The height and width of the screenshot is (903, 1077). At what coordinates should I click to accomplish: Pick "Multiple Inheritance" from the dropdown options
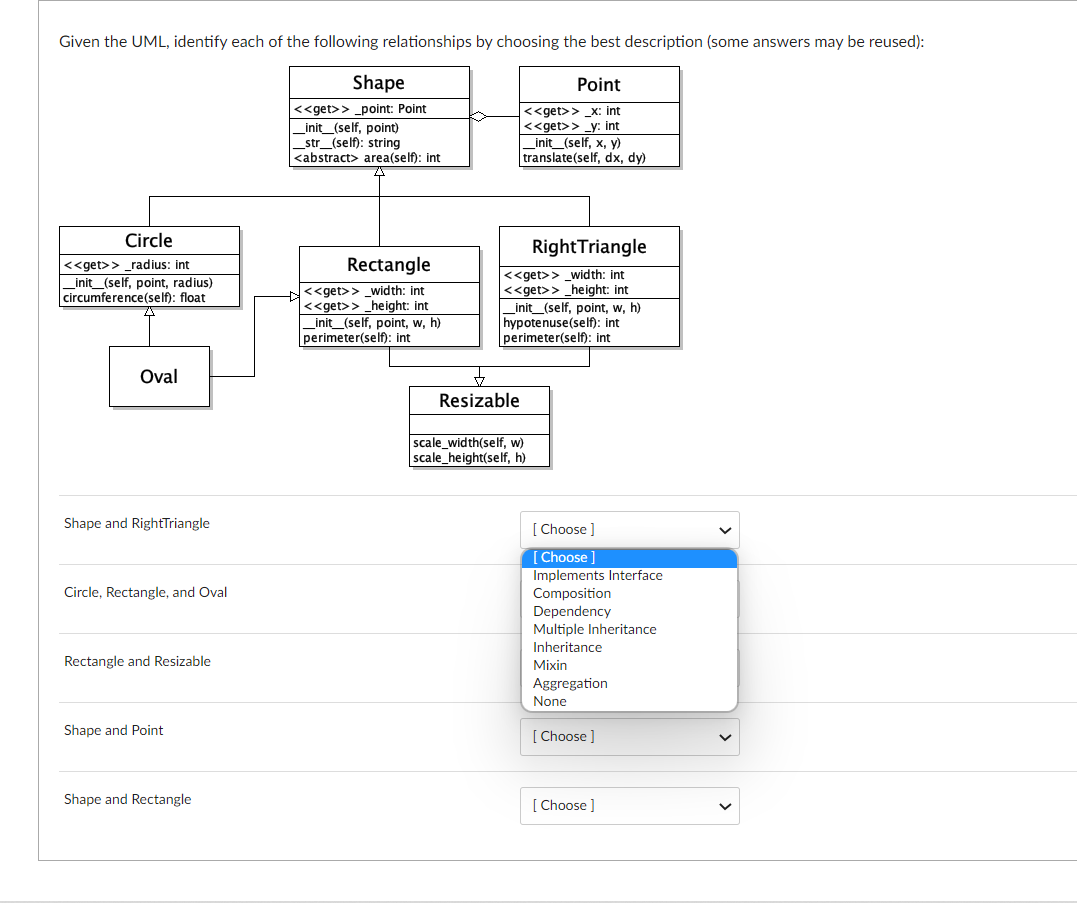click(x=595, y=629)
